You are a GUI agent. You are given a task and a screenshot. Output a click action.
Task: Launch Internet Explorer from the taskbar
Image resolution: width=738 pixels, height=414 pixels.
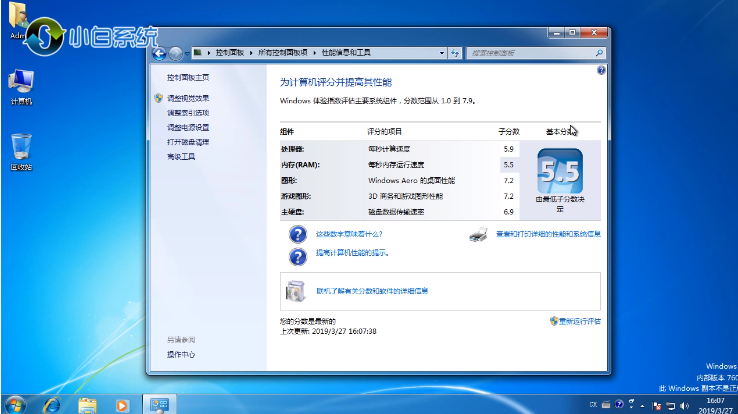(x=52, y=404)
